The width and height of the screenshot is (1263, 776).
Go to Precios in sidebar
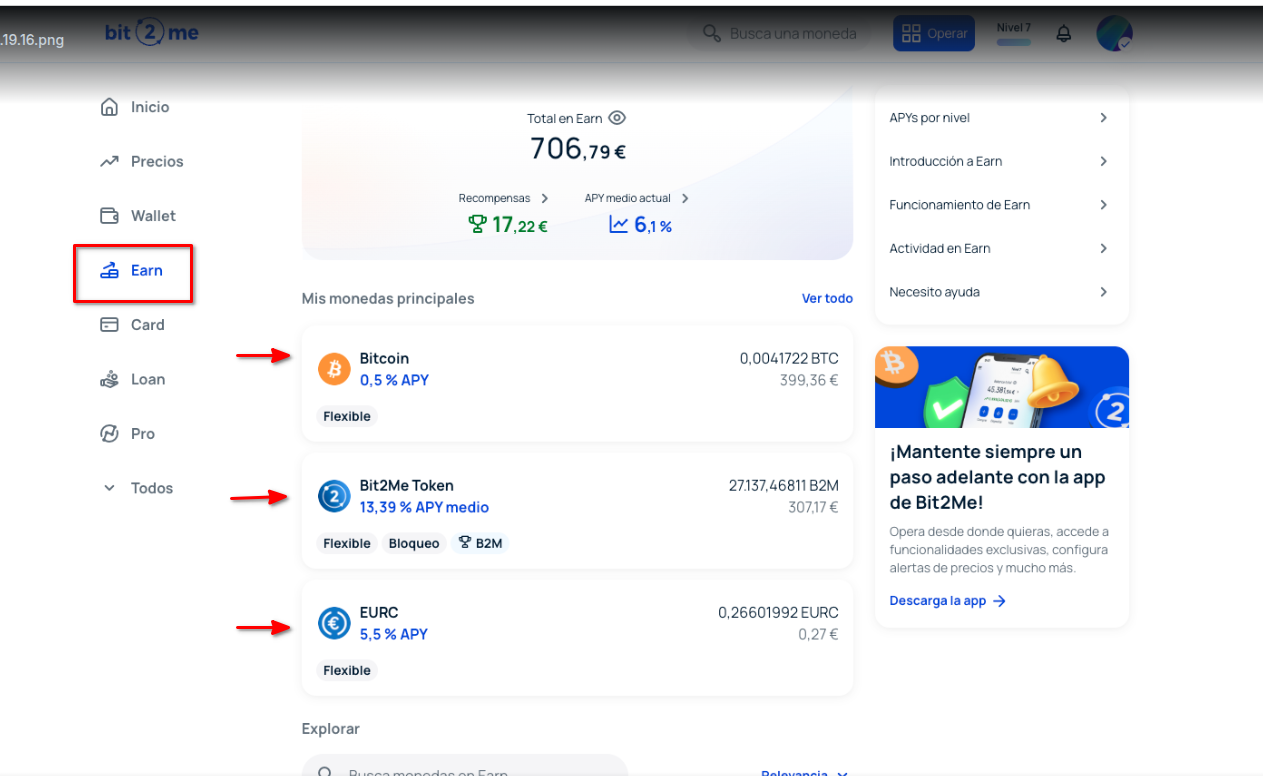click(x=157, y=161)
